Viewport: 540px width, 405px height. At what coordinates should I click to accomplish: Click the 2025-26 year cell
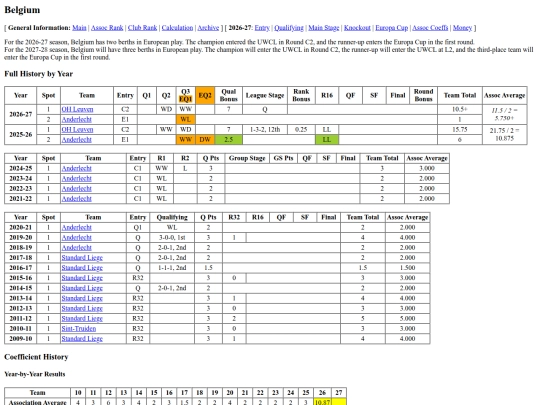(21, 134)
